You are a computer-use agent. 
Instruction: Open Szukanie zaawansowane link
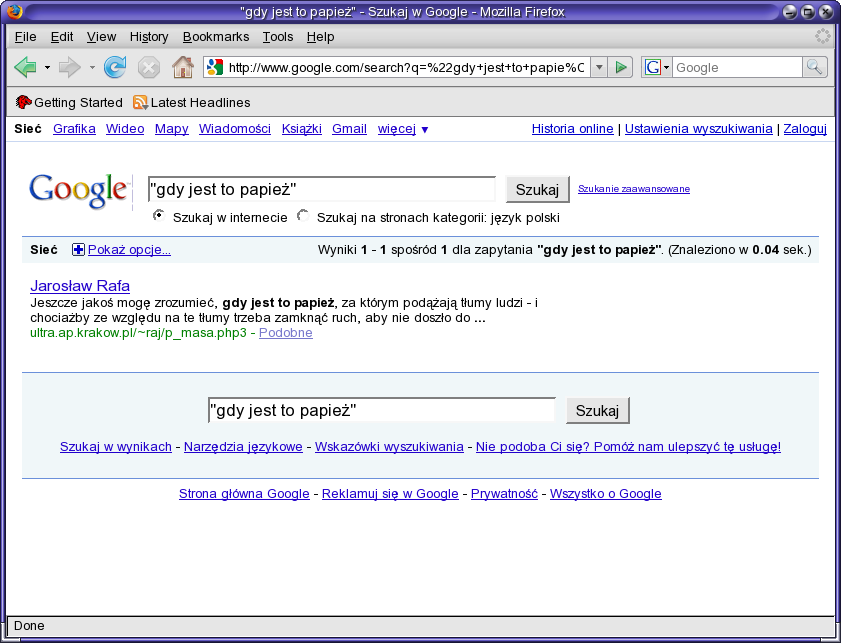[x=634, y=189]
